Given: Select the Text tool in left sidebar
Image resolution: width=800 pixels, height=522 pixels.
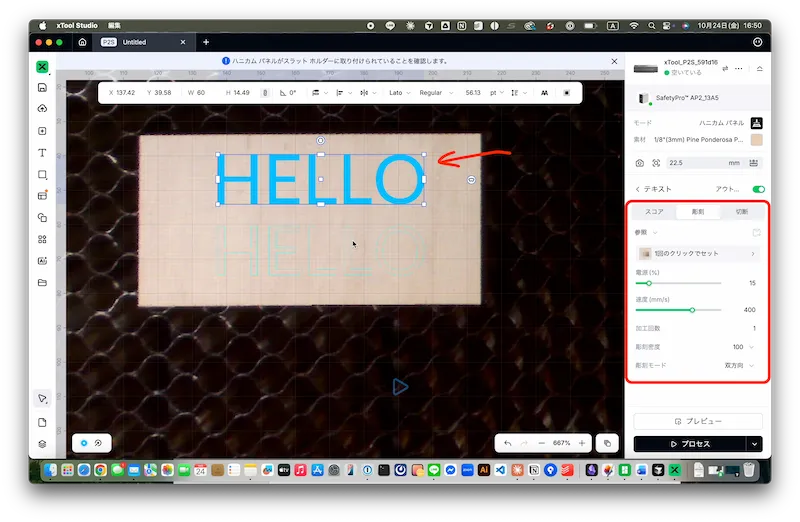Looking at the screenshot, I should click(x=42, y=153).
